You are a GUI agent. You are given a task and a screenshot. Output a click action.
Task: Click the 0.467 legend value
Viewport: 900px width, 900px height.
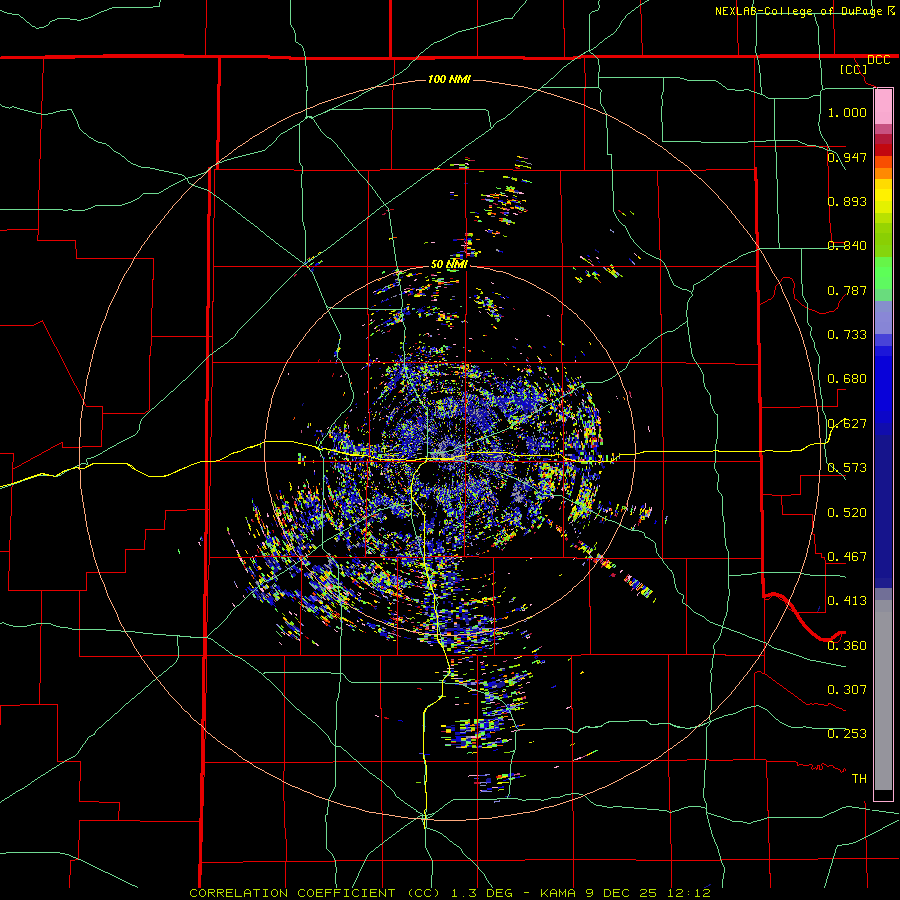coord(847,557)
